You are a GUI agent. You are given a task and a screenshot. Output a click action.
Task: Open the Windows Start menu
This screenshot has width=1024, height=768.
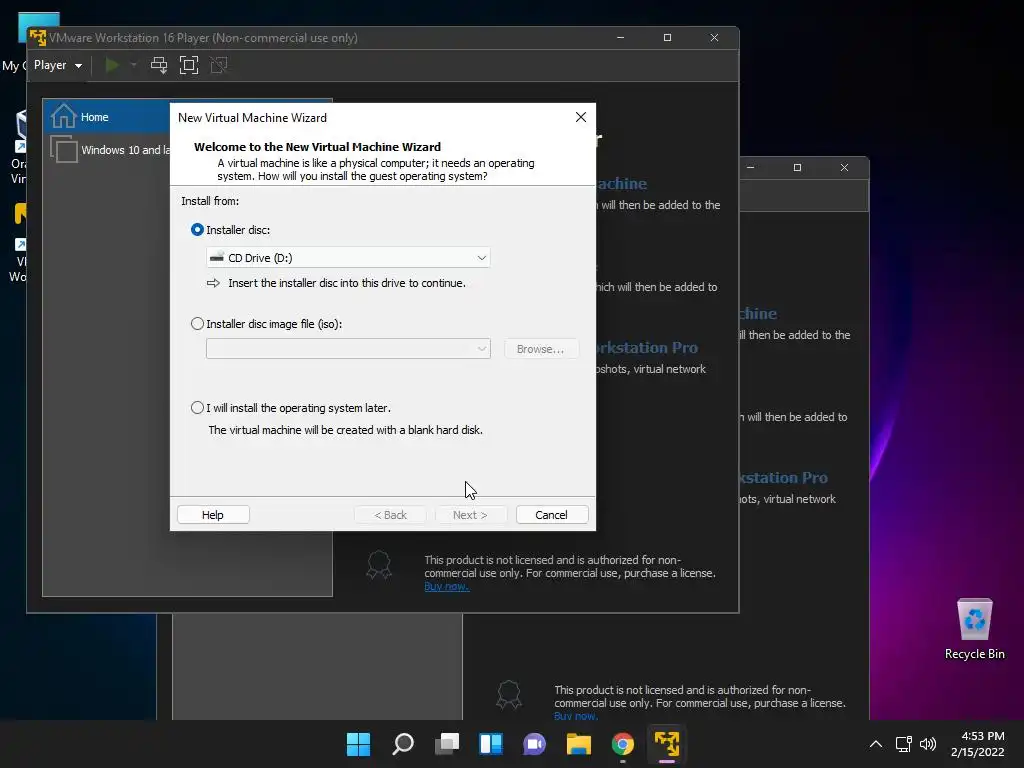[359, 744]
